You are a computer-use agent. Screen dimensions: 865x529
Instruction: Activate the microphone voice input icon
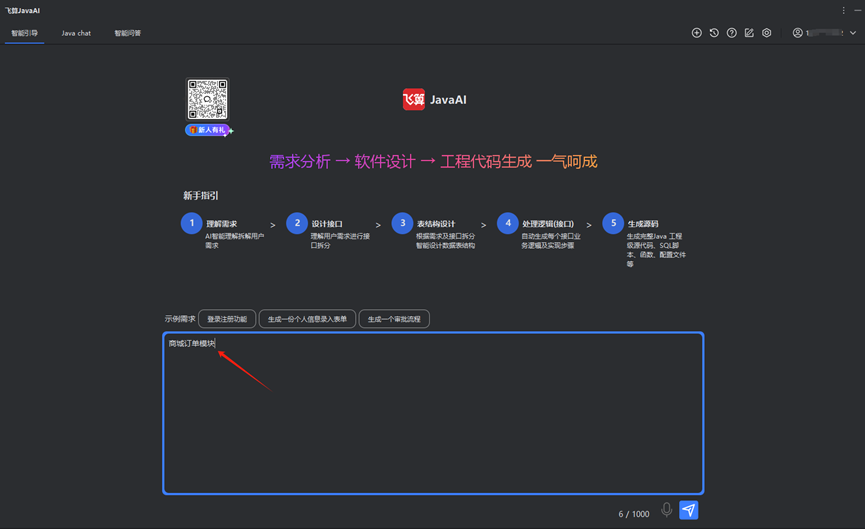click(666, 510)
